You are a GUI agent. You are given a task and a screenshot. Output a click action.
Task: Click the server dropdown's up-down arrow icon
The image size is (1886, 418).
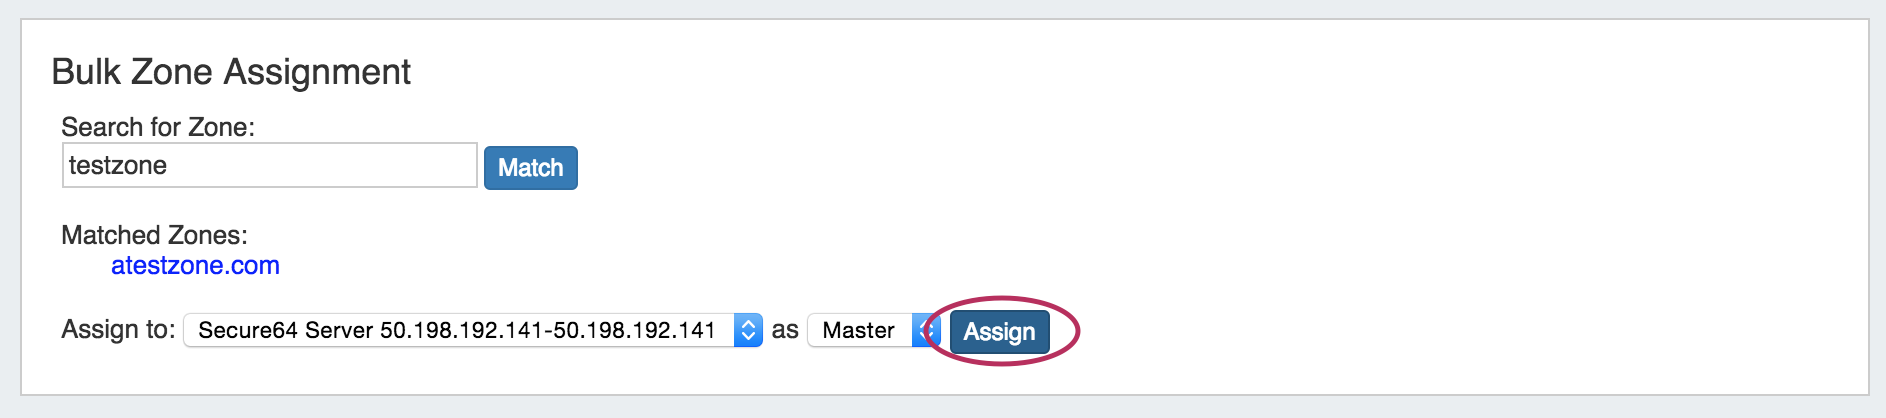(748, 330)
